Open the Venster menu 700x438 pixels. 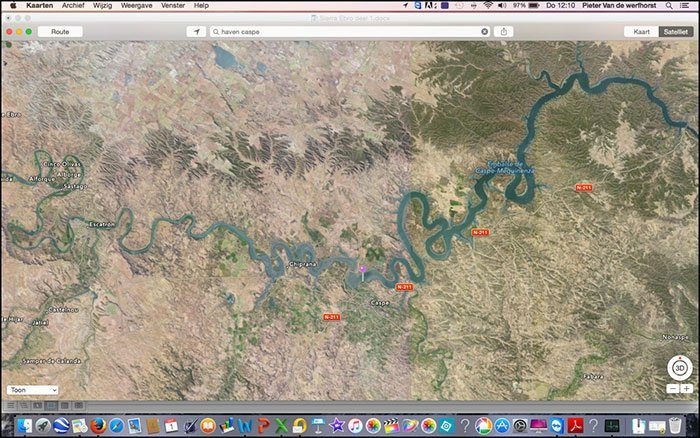pyautogui.click(x=172, y=5)
